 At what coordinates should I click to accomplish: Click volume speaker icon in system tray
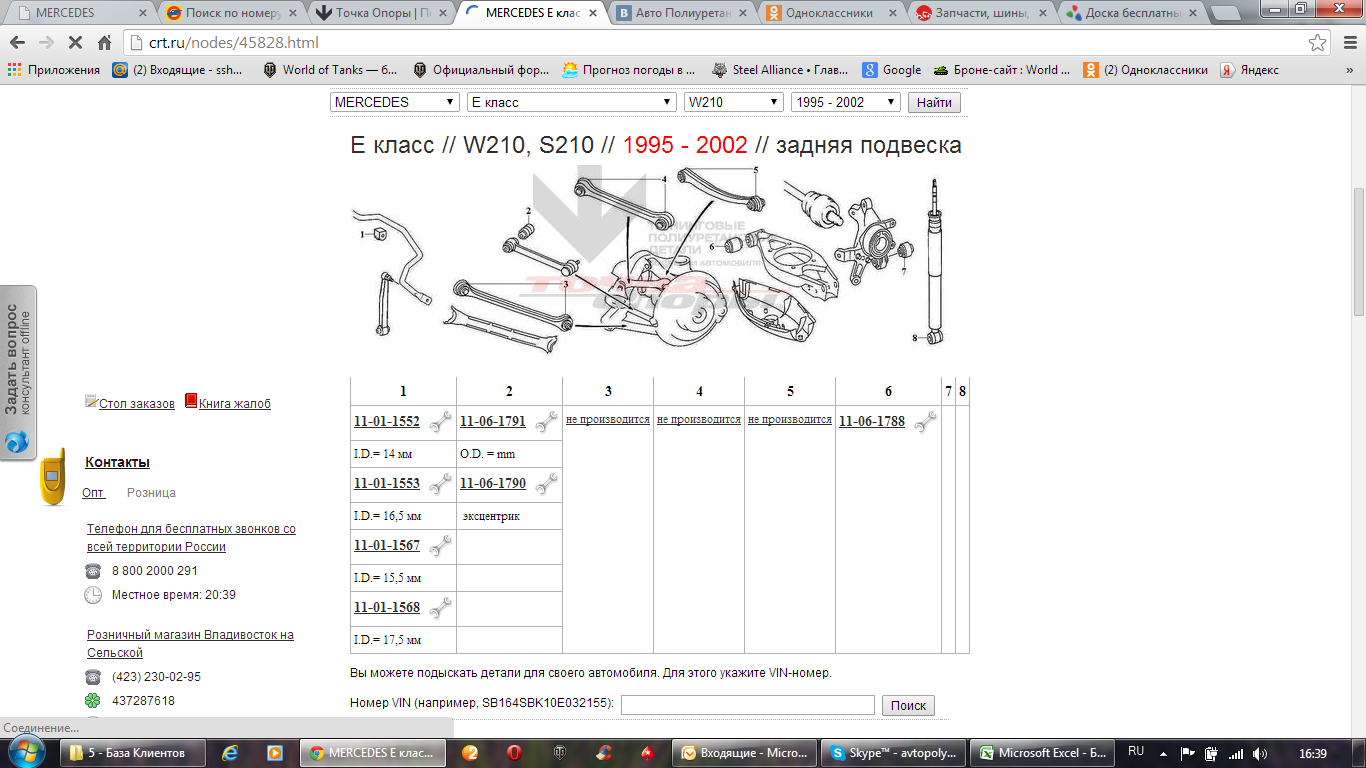[x=1260, y=753]
